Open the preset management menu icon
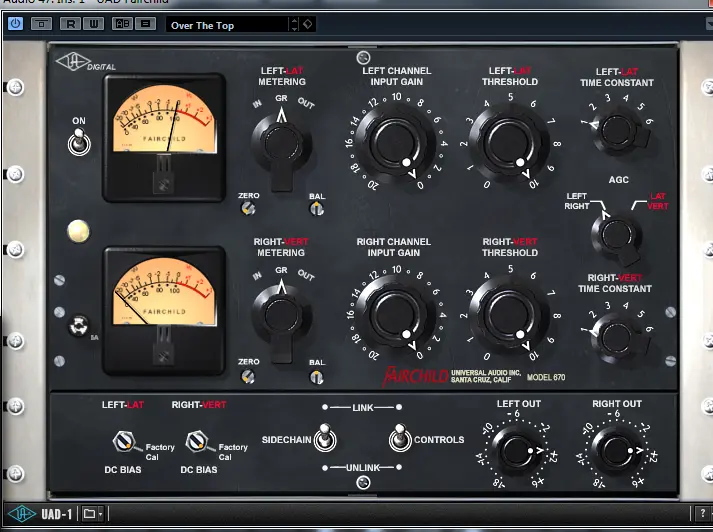 pos(146,24)
